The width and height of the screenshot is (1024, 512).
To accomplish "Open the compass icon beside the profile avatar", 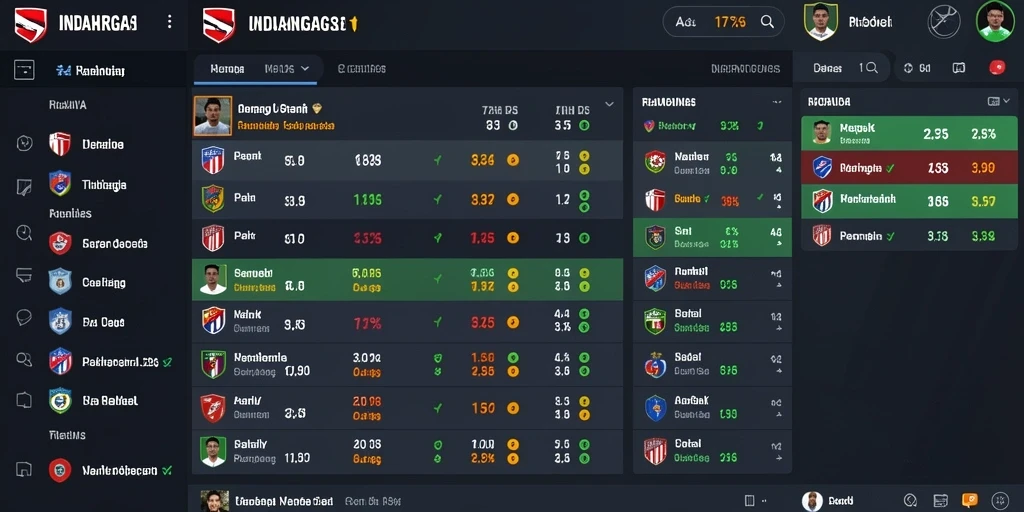I will click(x=944, y=22).
